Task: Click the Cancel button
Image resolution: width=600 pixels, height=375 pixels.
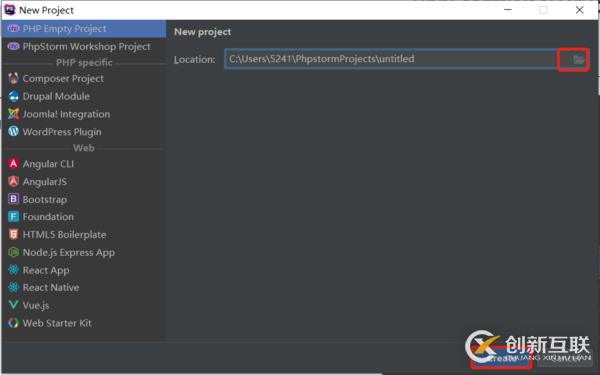Action: click(x=565, y=358)
